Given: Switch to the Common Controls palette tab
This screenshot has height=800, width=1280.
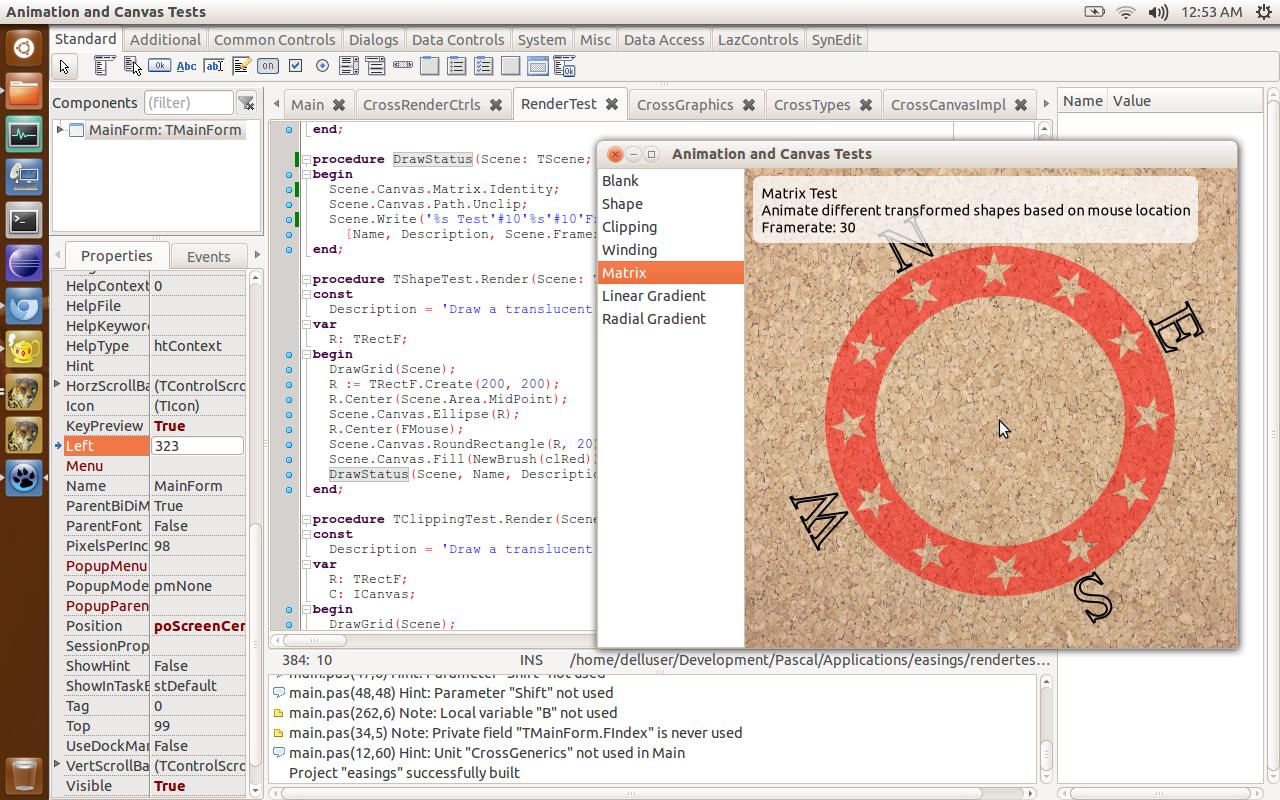Looking at the screenshot, I should click(274, 40).
